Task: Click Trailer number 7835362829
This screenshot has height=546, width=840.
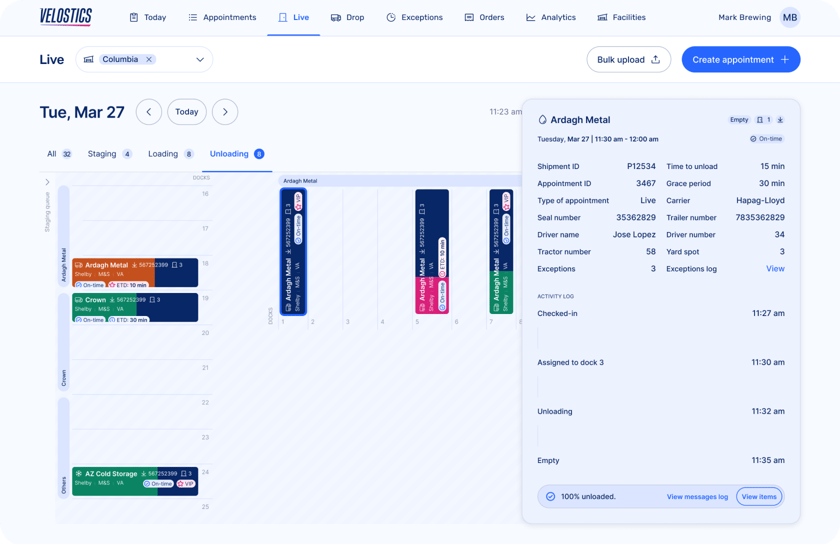Action: (x=760, y=218)
